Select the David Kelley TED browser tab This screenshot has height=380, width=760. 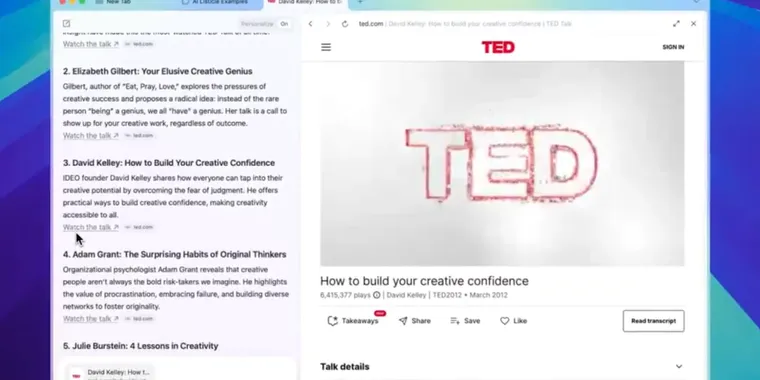[305, 2]
